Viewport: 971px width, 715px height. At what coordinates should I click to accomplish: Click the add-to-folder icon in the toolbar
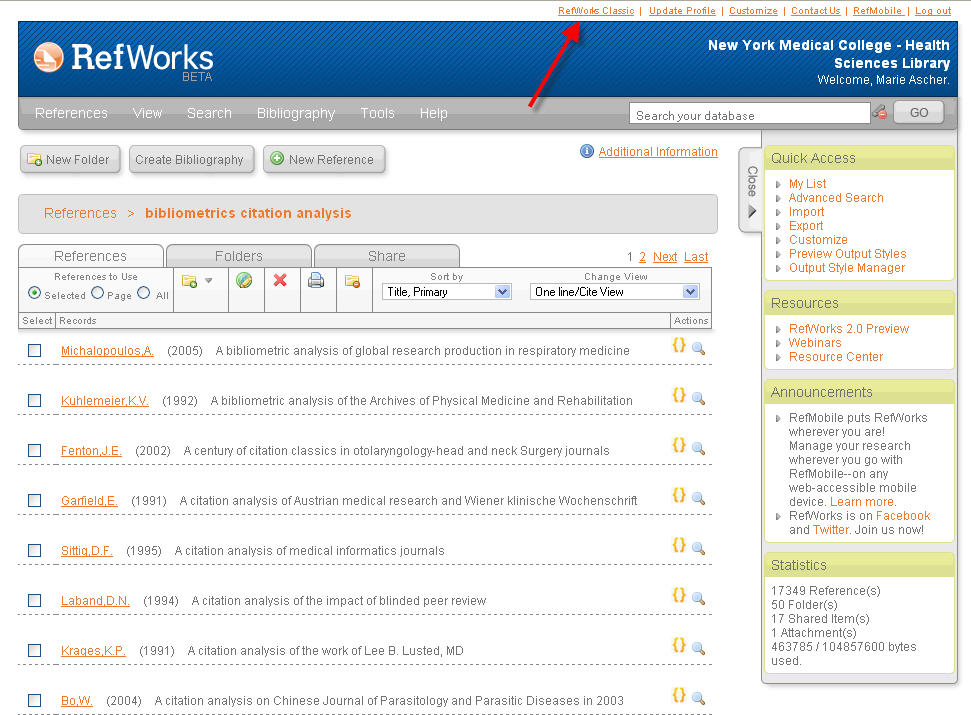click(189, 282)
